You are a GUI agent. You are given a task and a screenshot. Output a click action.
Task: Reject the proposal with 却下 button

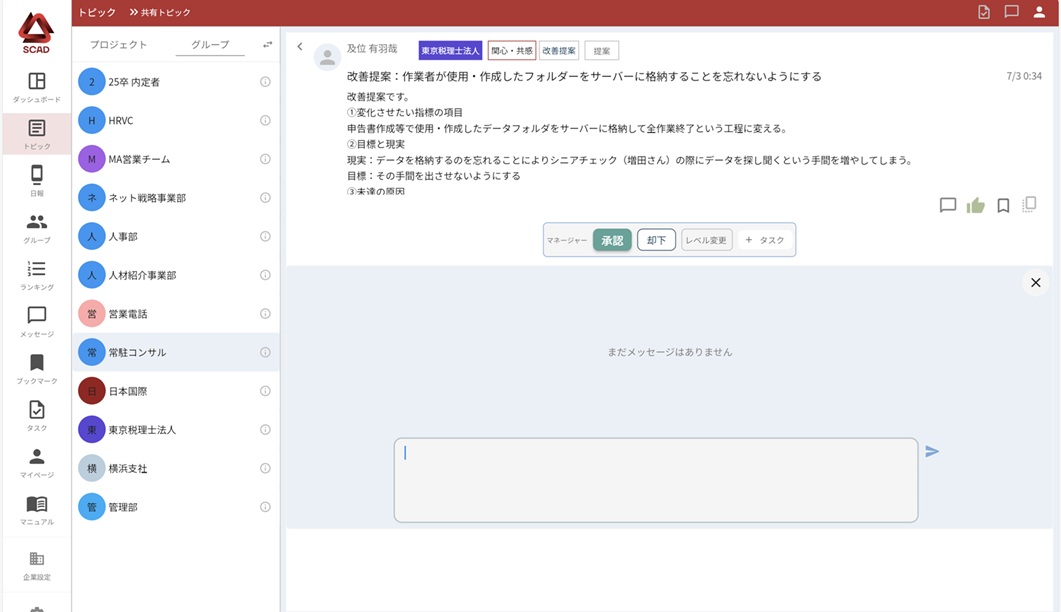[656, 240]
